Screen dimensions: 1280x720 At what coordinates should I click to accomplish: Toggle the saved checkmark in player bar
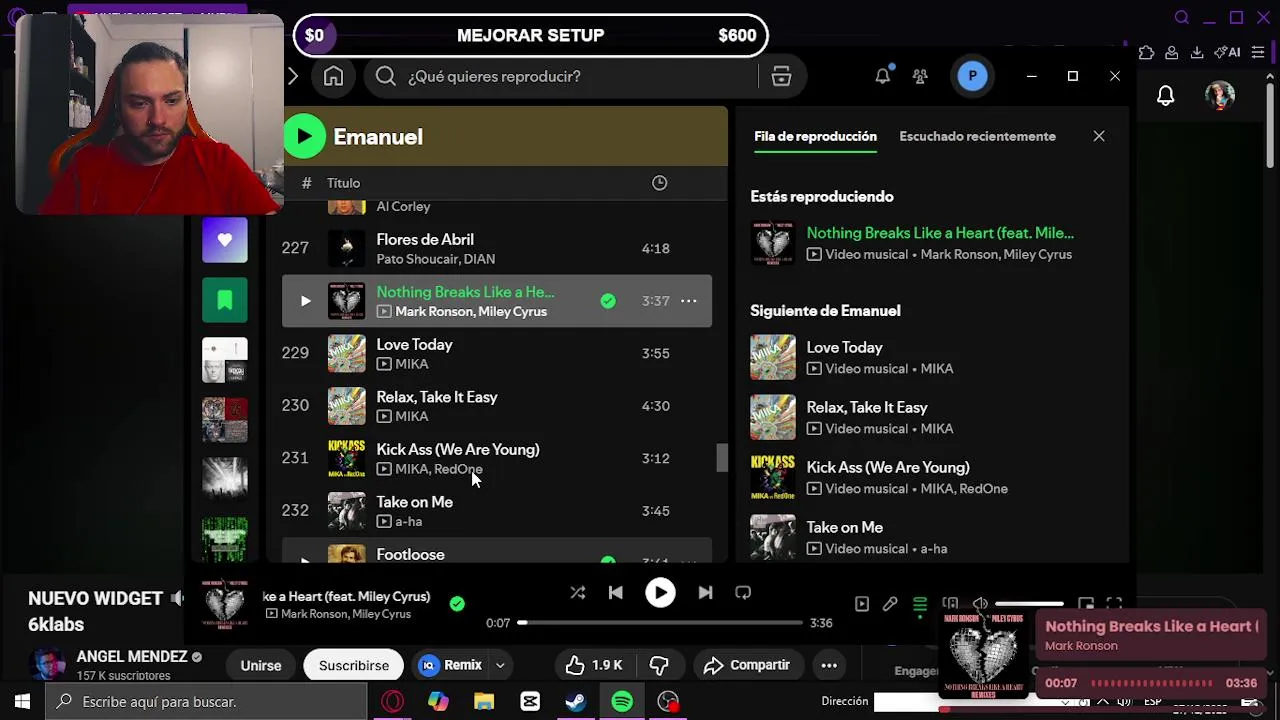(457, 604)
